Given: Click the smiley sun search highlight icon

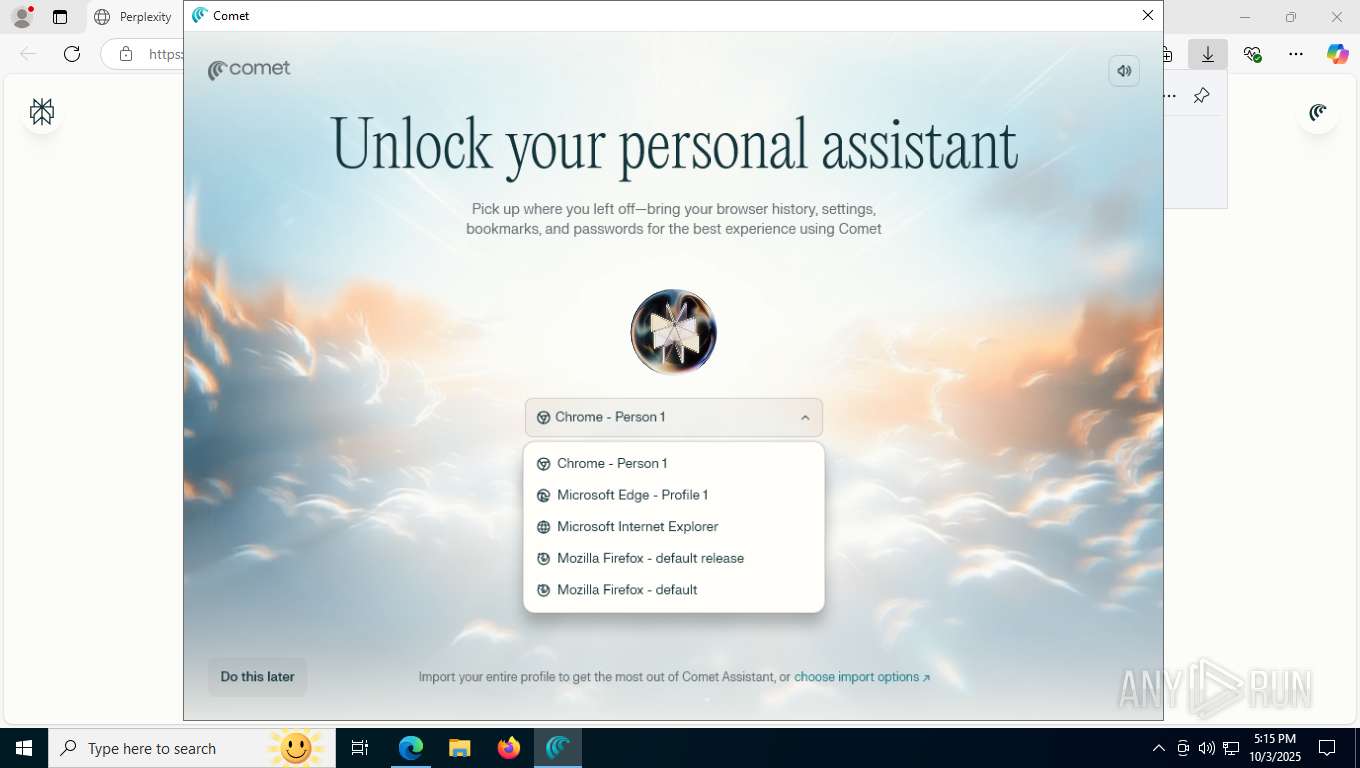Looking at the screenshot, I should (295, 748).
